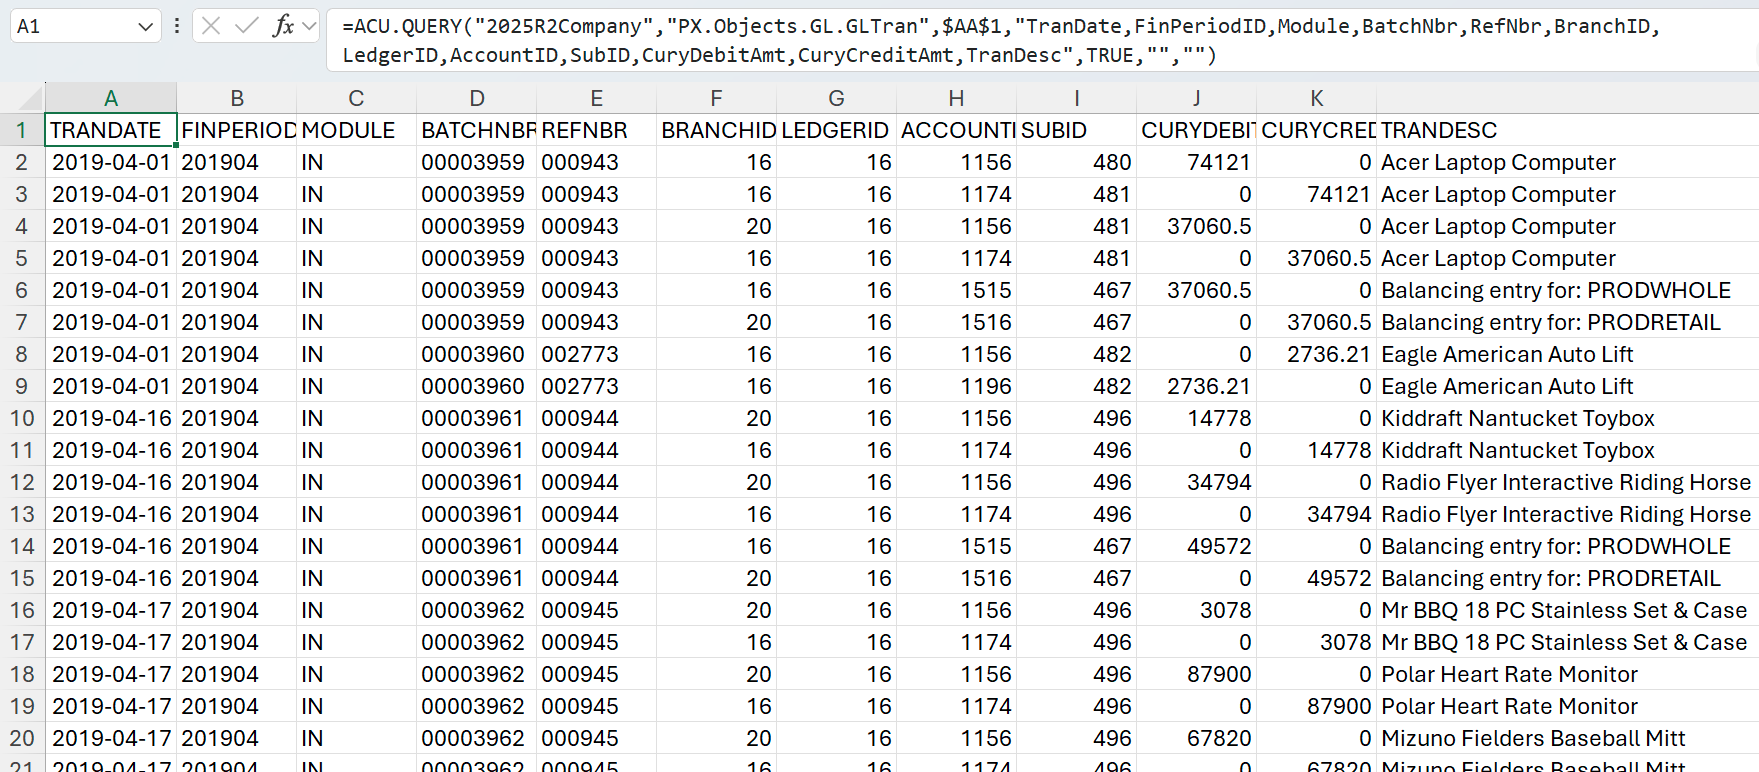The image size is (1759, 772).
Task: Click the Enter checkmark formula icon
Action: (x=246, y=26)
